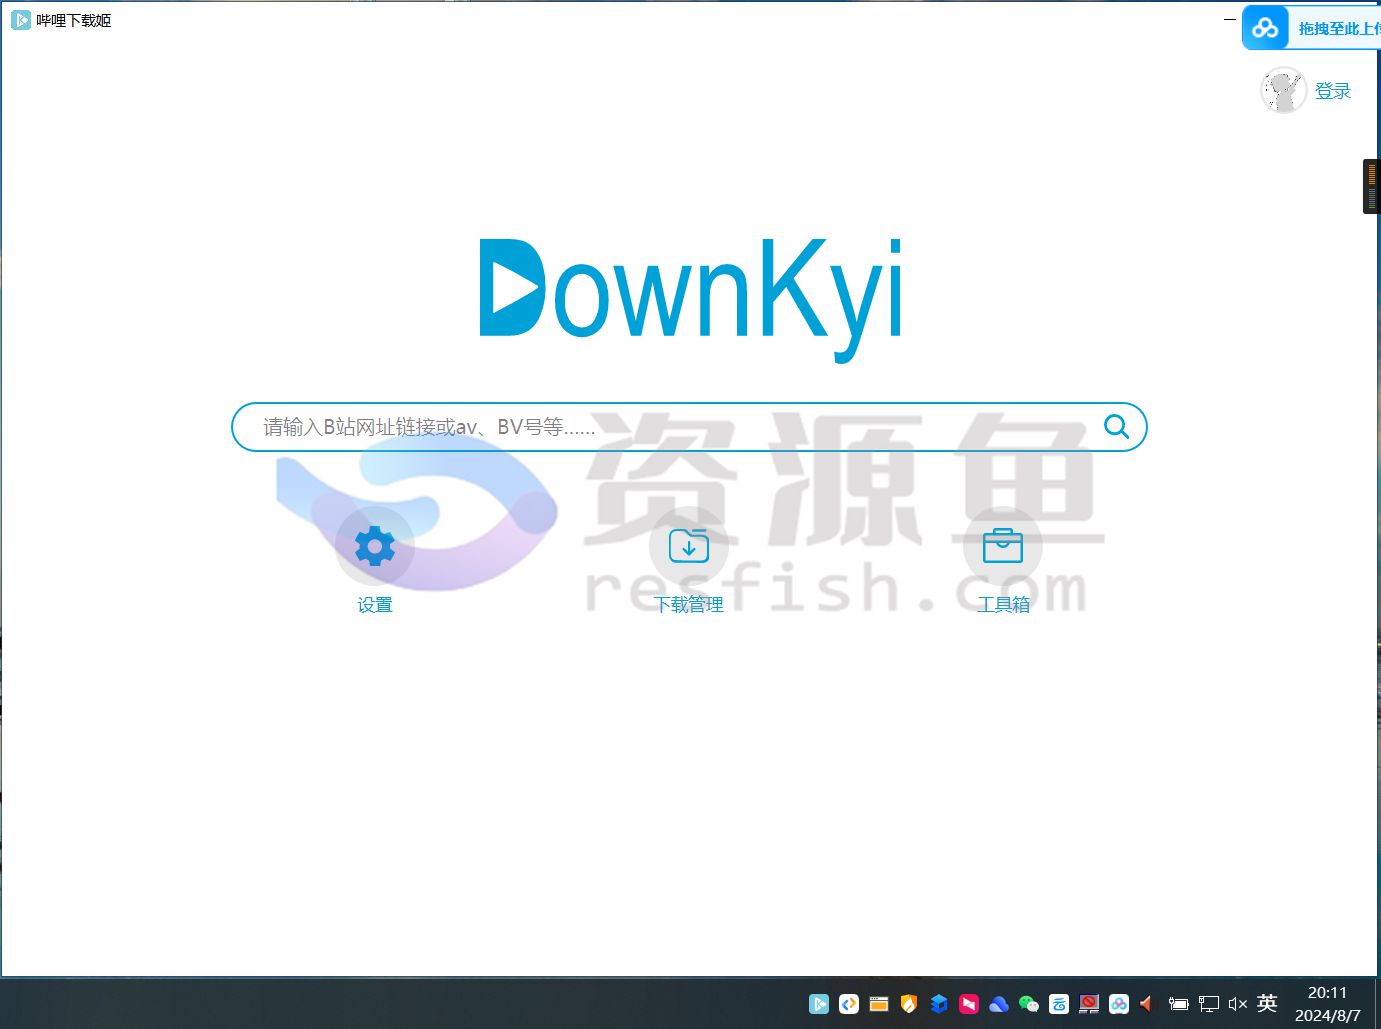Click the orange window tray icon
The image size is (1381, 1029).
[879, 1004]
